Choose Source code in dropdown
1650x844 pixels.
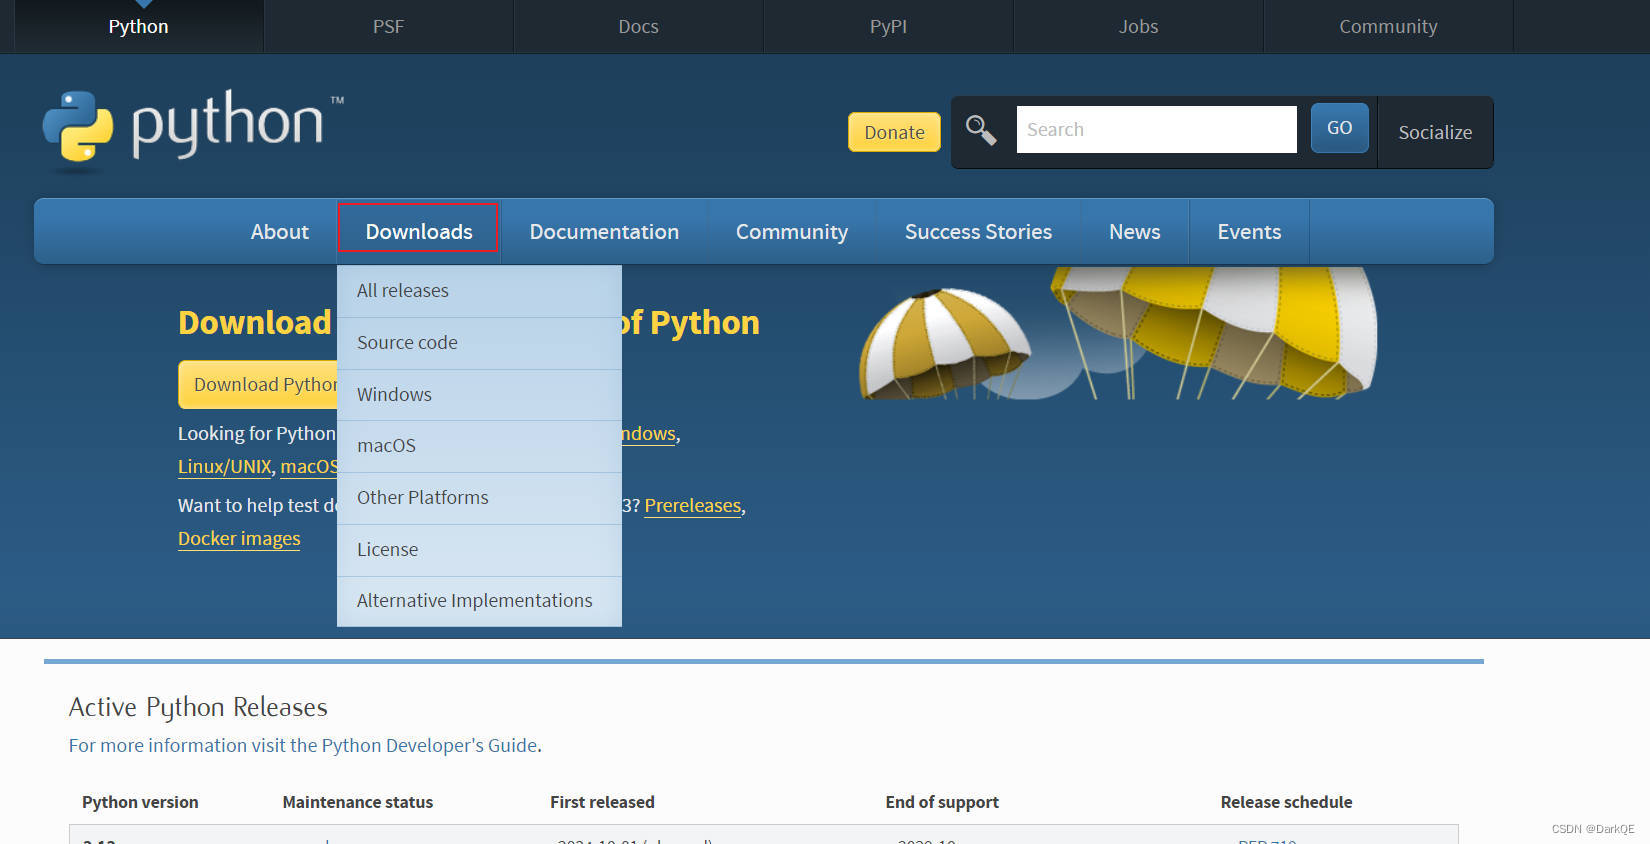point(479,343)
